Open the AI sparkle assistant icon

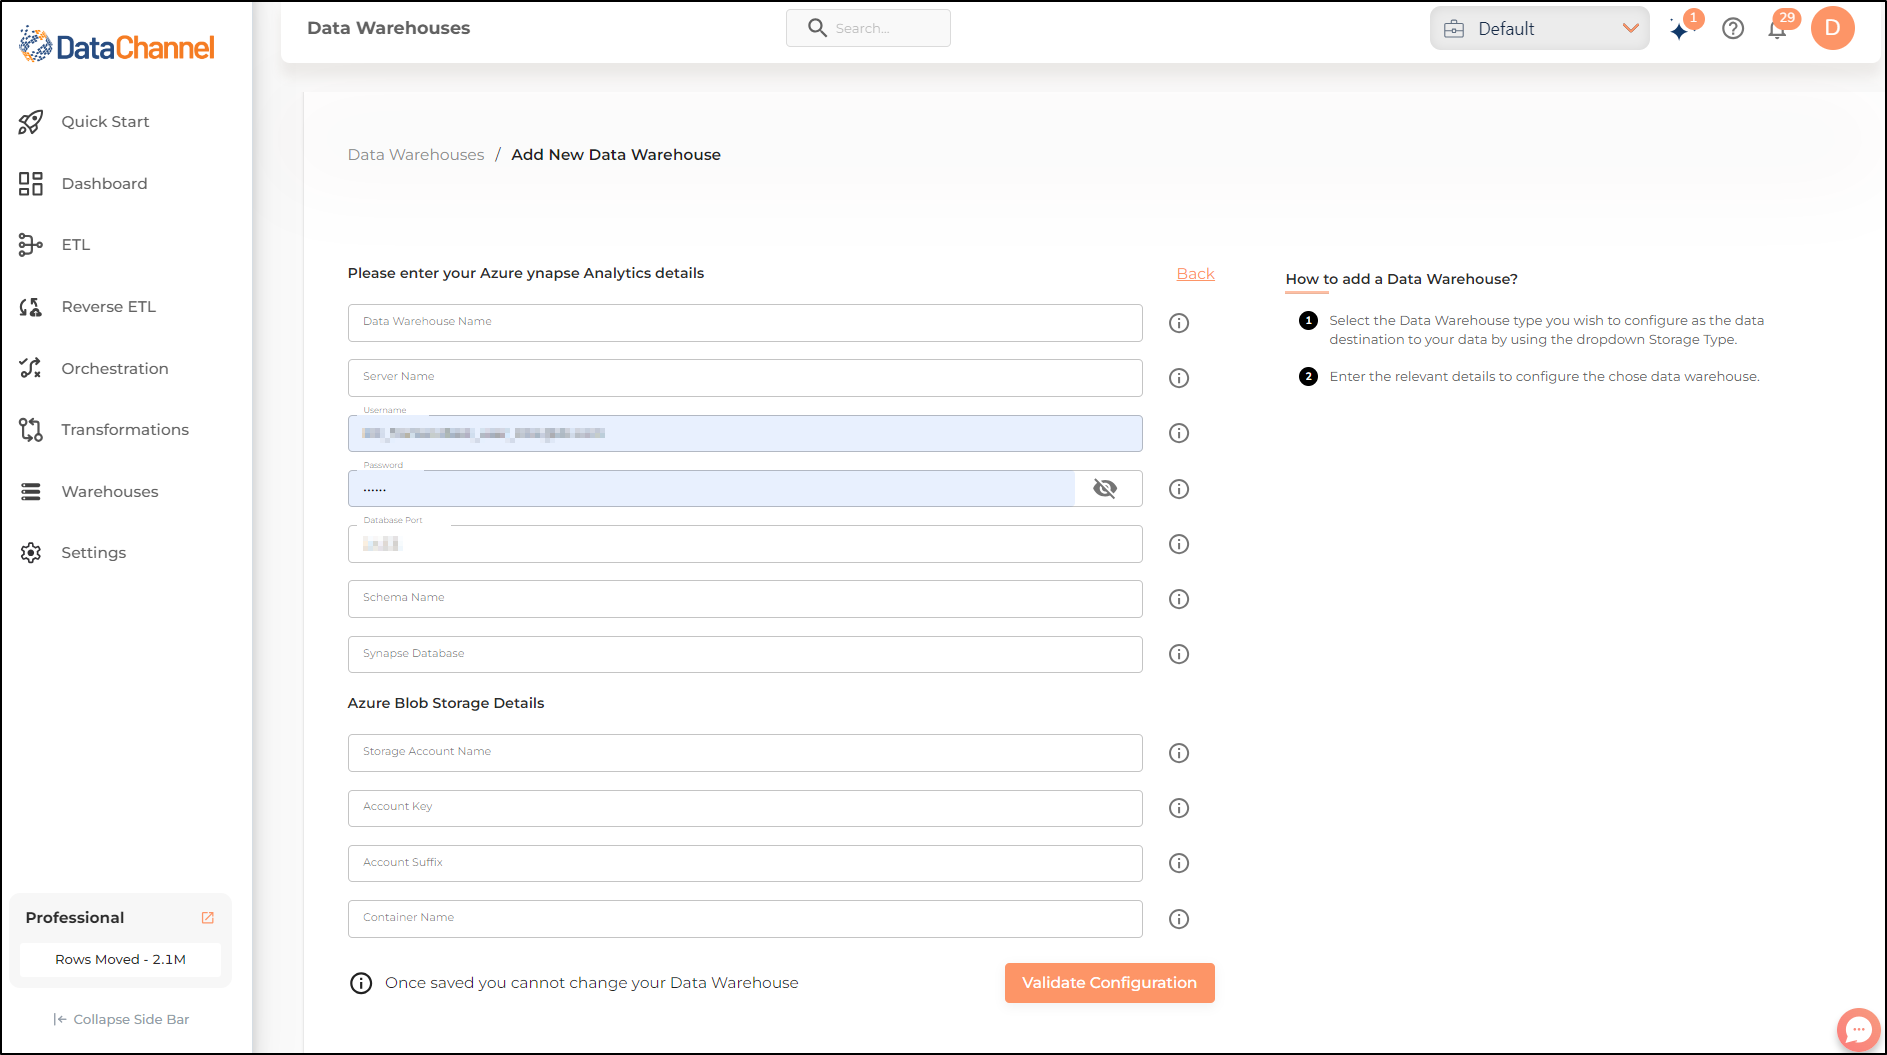[x=1680, y=29]
